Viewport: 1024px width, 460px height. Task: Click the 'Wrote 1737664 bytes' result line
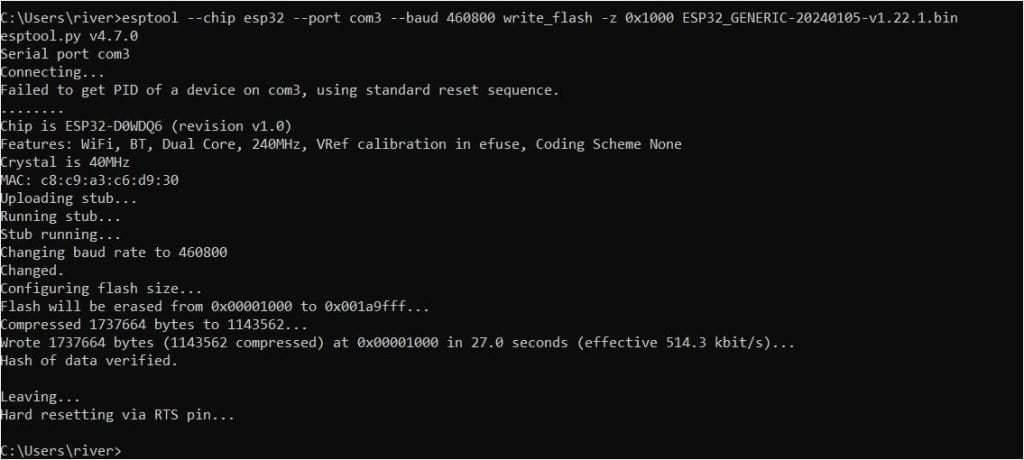pyautogui.click(x=398, y=343)
